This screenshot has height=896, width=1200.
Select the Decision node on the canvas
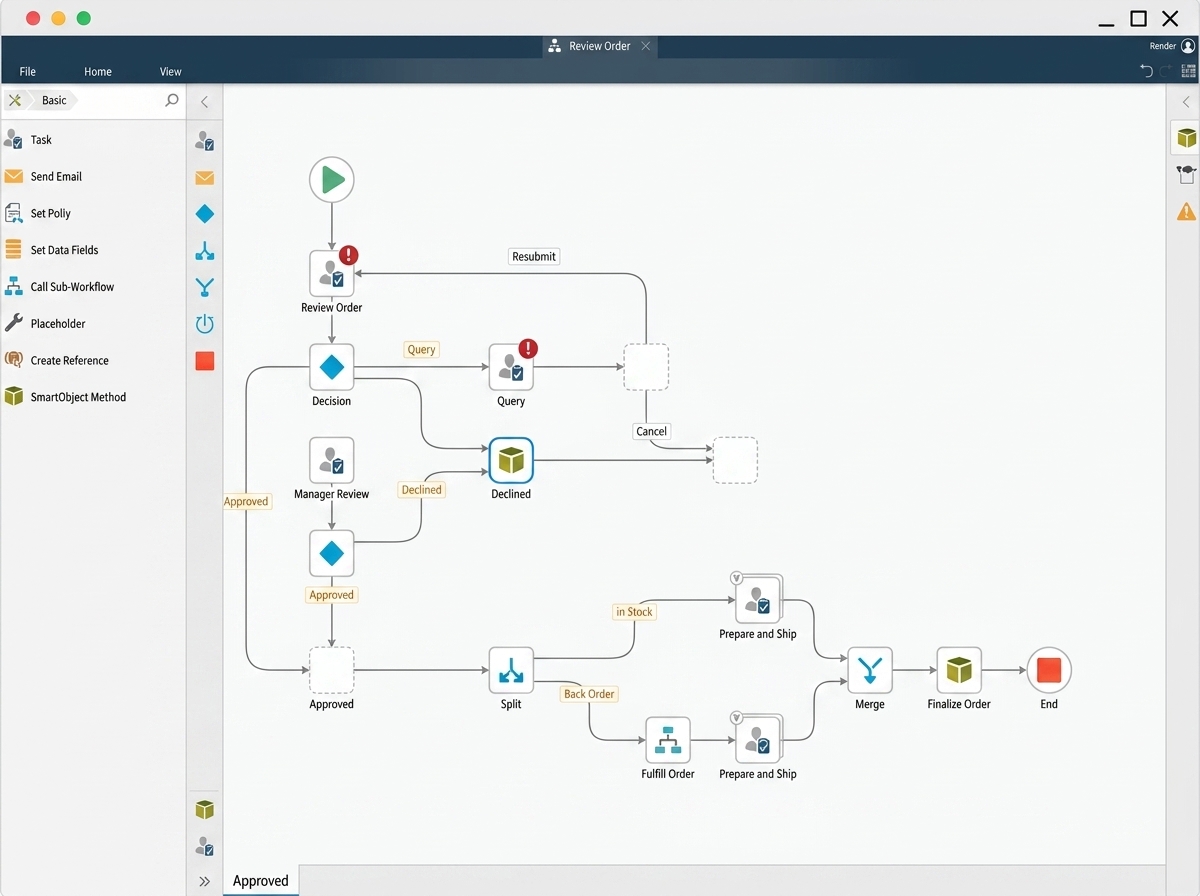[x=332, y=367]
